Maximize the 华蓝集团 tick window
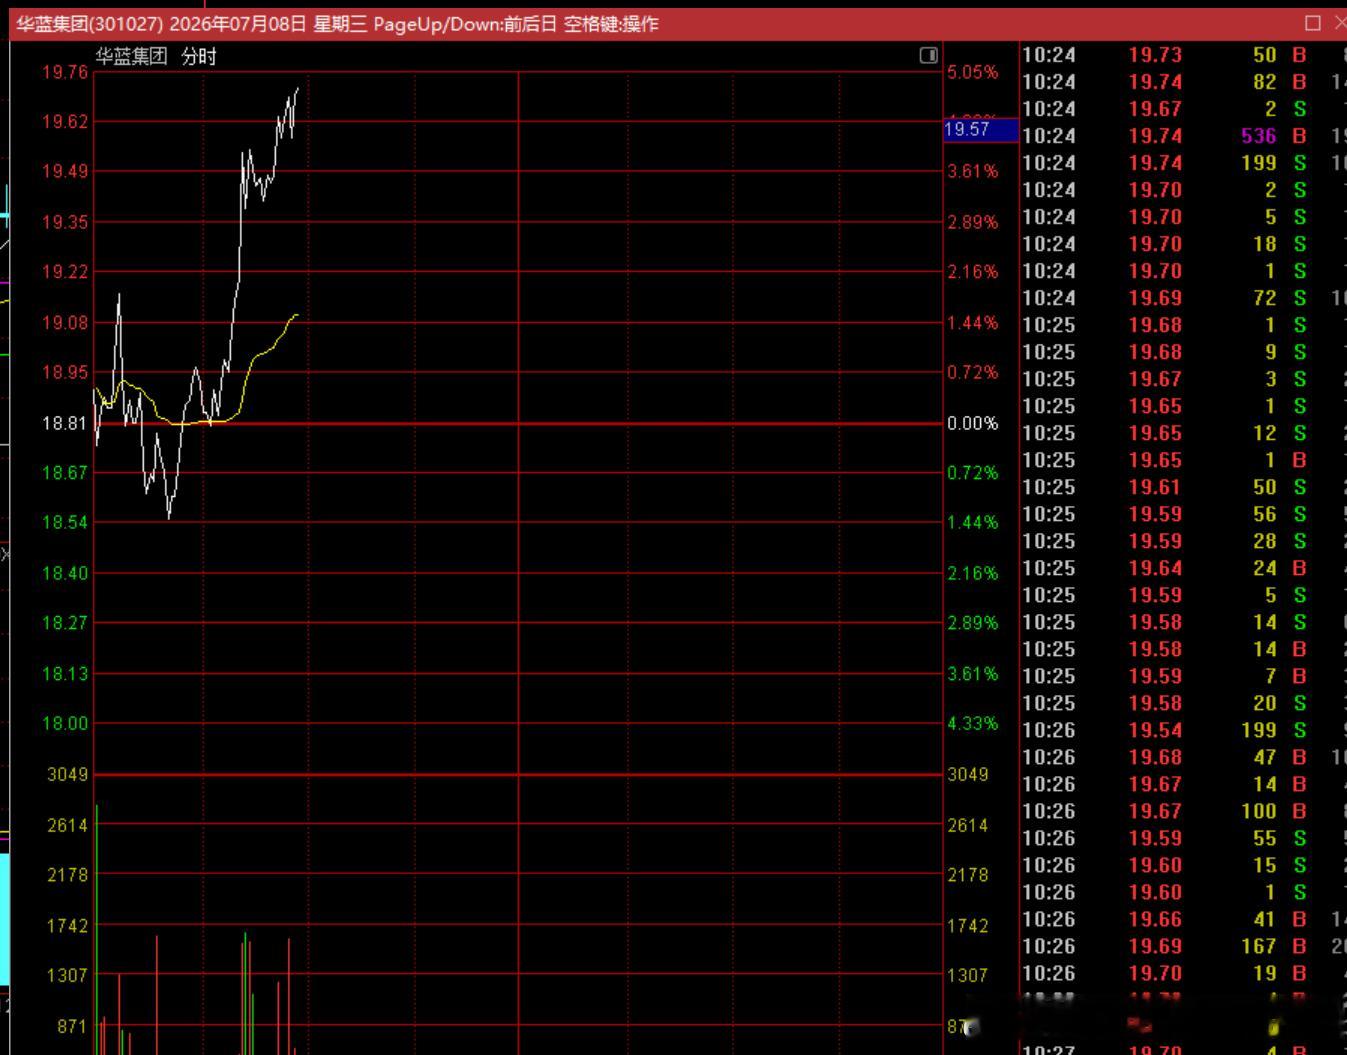Screen dimensions: 1347x1055 pyautogui.click(x=1313, y=22)
